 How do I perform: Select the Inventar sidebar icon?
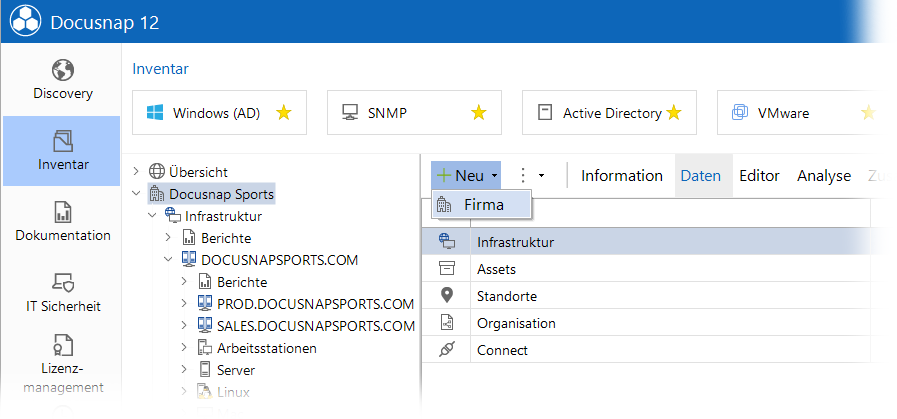(63, 141)
